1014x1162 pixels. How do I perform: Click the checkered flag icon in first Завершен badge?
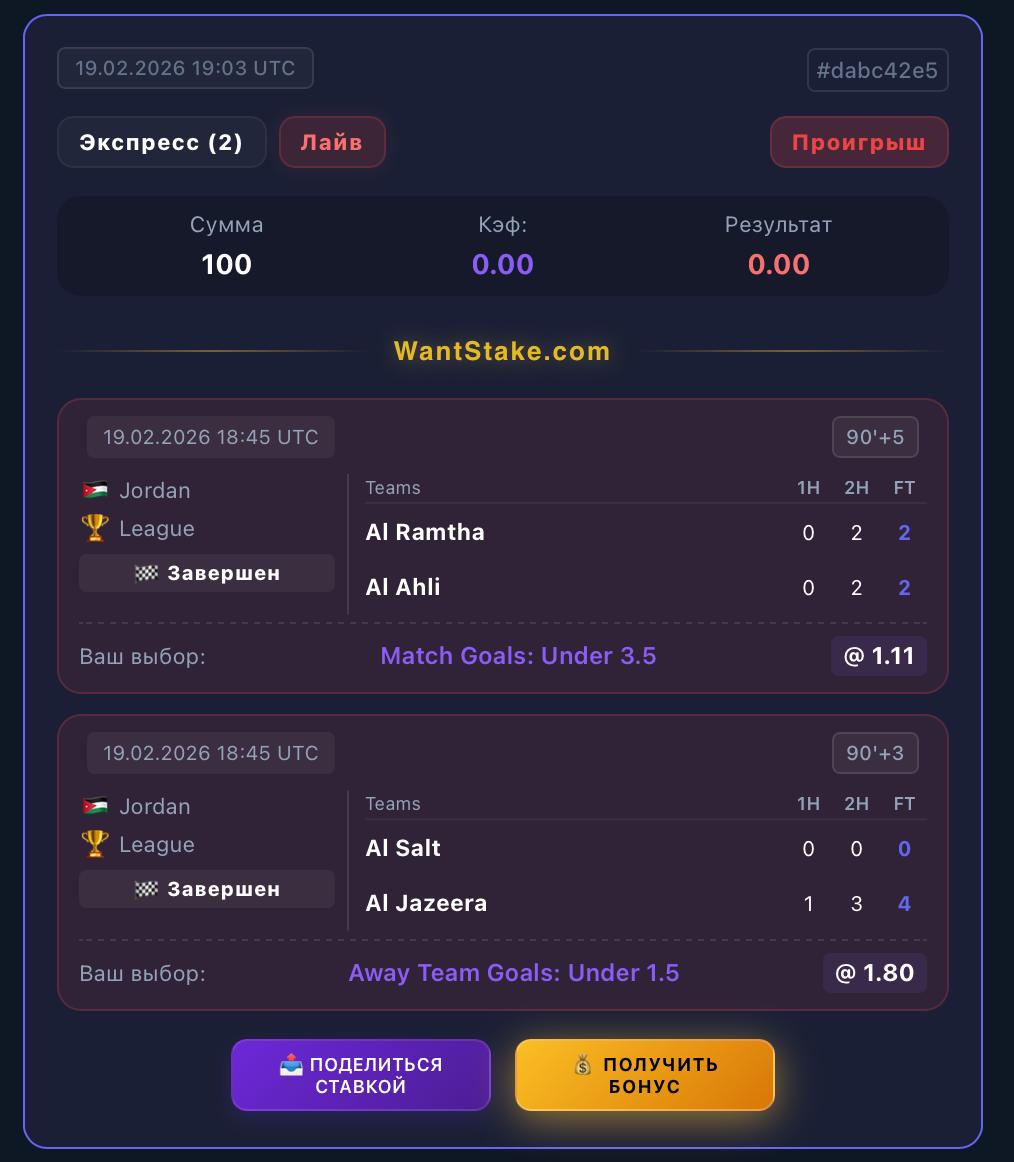pyautogui.click(x=146, y=574)
